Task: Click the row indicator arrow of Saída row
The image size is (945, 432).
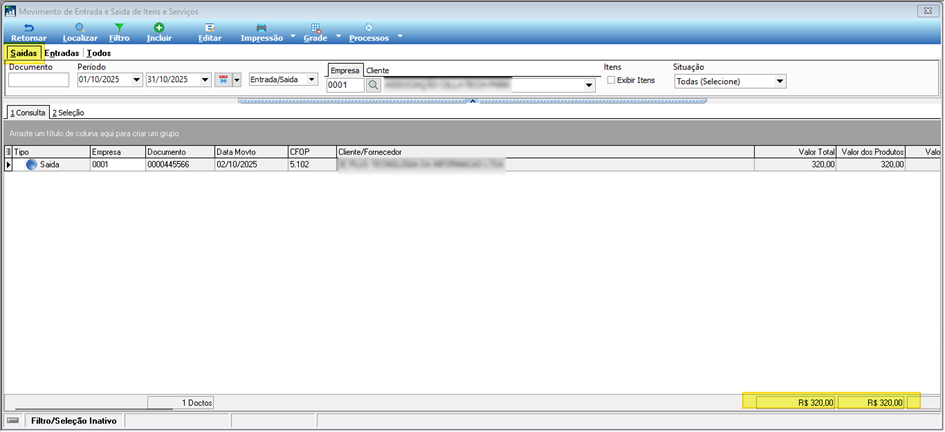Action: 8,164
